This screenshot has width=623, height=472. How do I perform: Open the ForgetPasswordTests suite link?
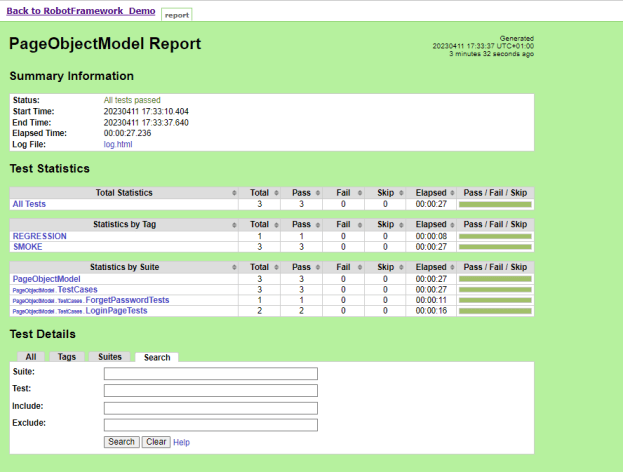click(x=127, y=300)
